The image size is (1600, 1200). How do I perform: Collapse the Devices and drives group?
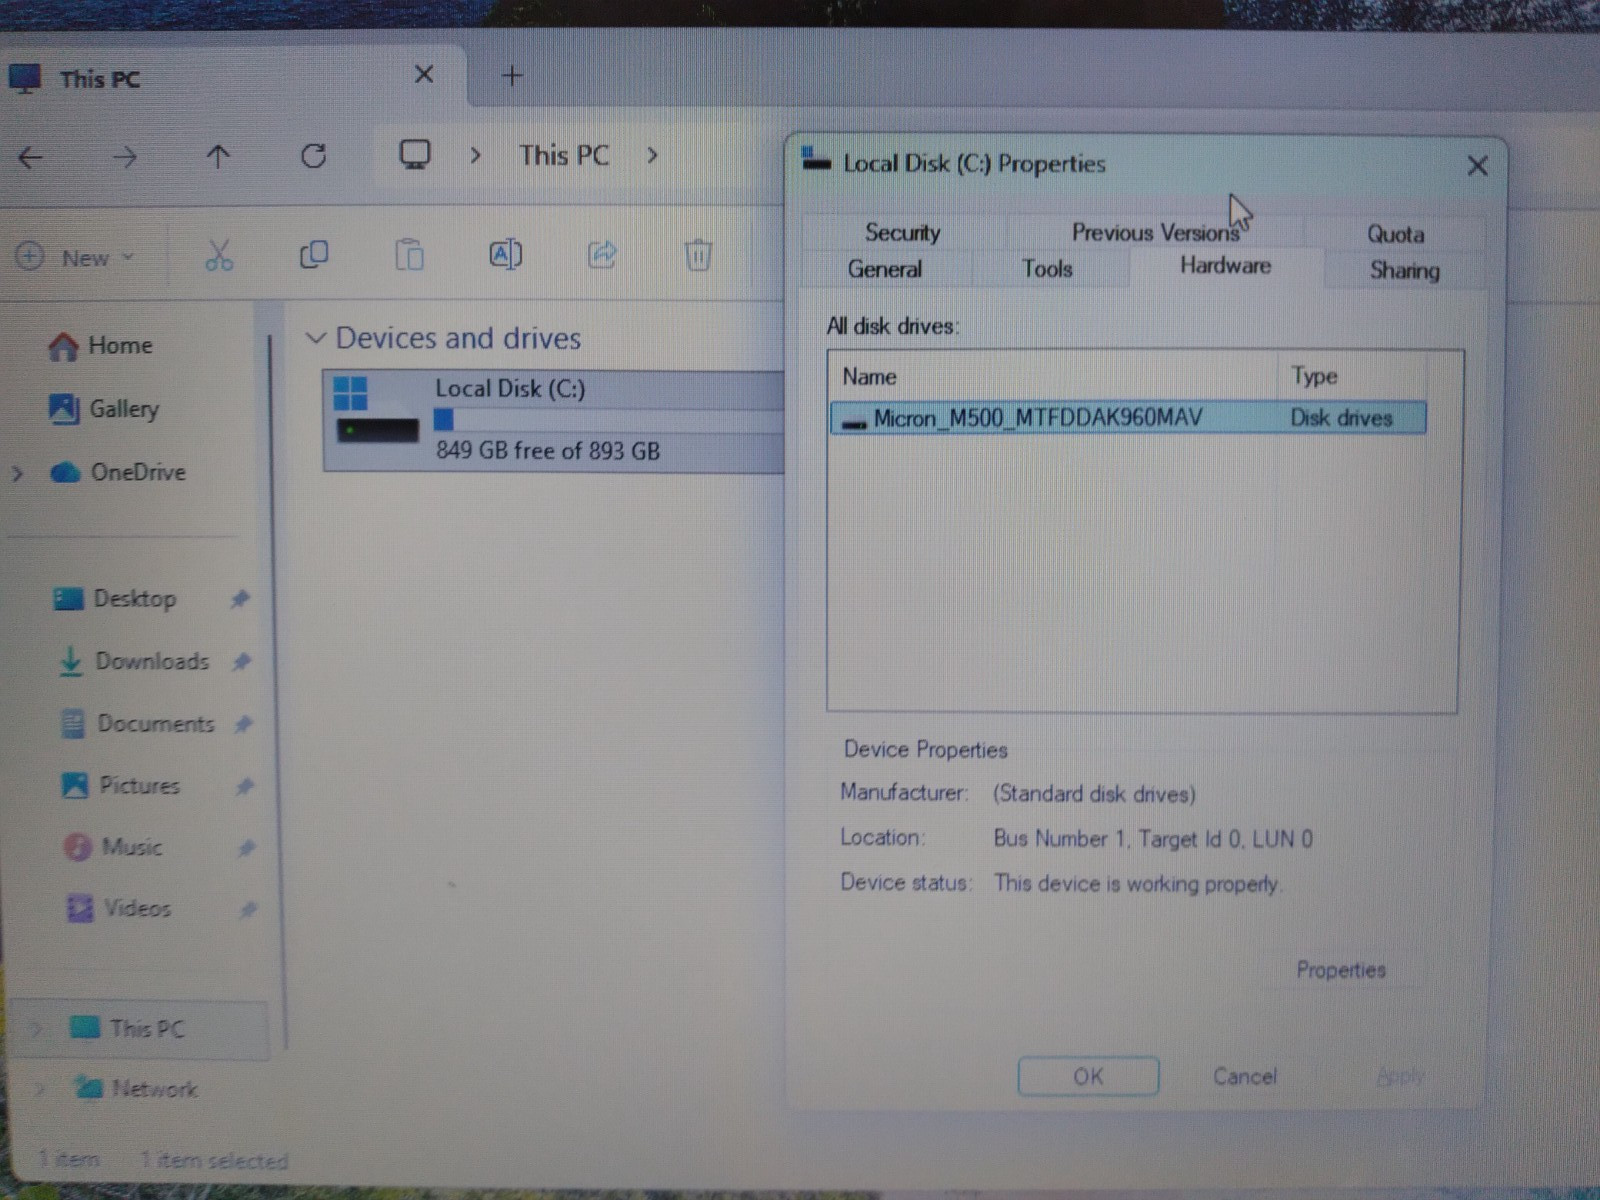[316, 339]
